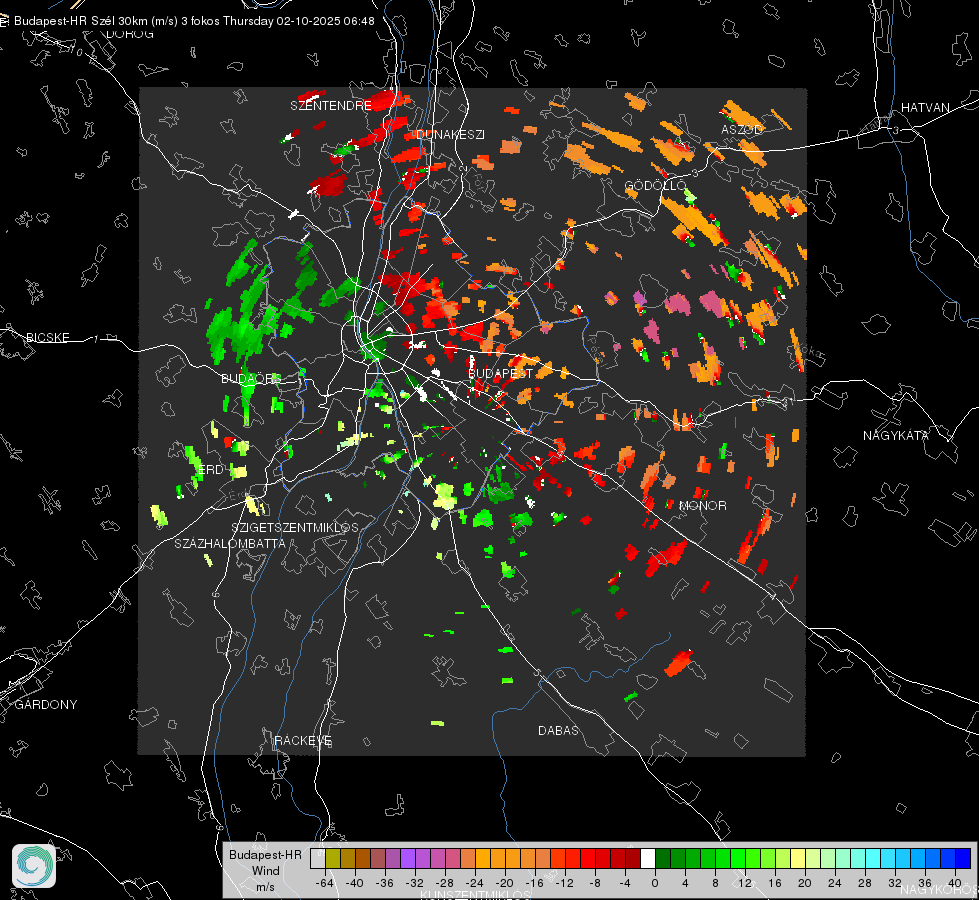
Task: Click the swirl logo icon at bottom-left
Action: click(x=34, y=866)
